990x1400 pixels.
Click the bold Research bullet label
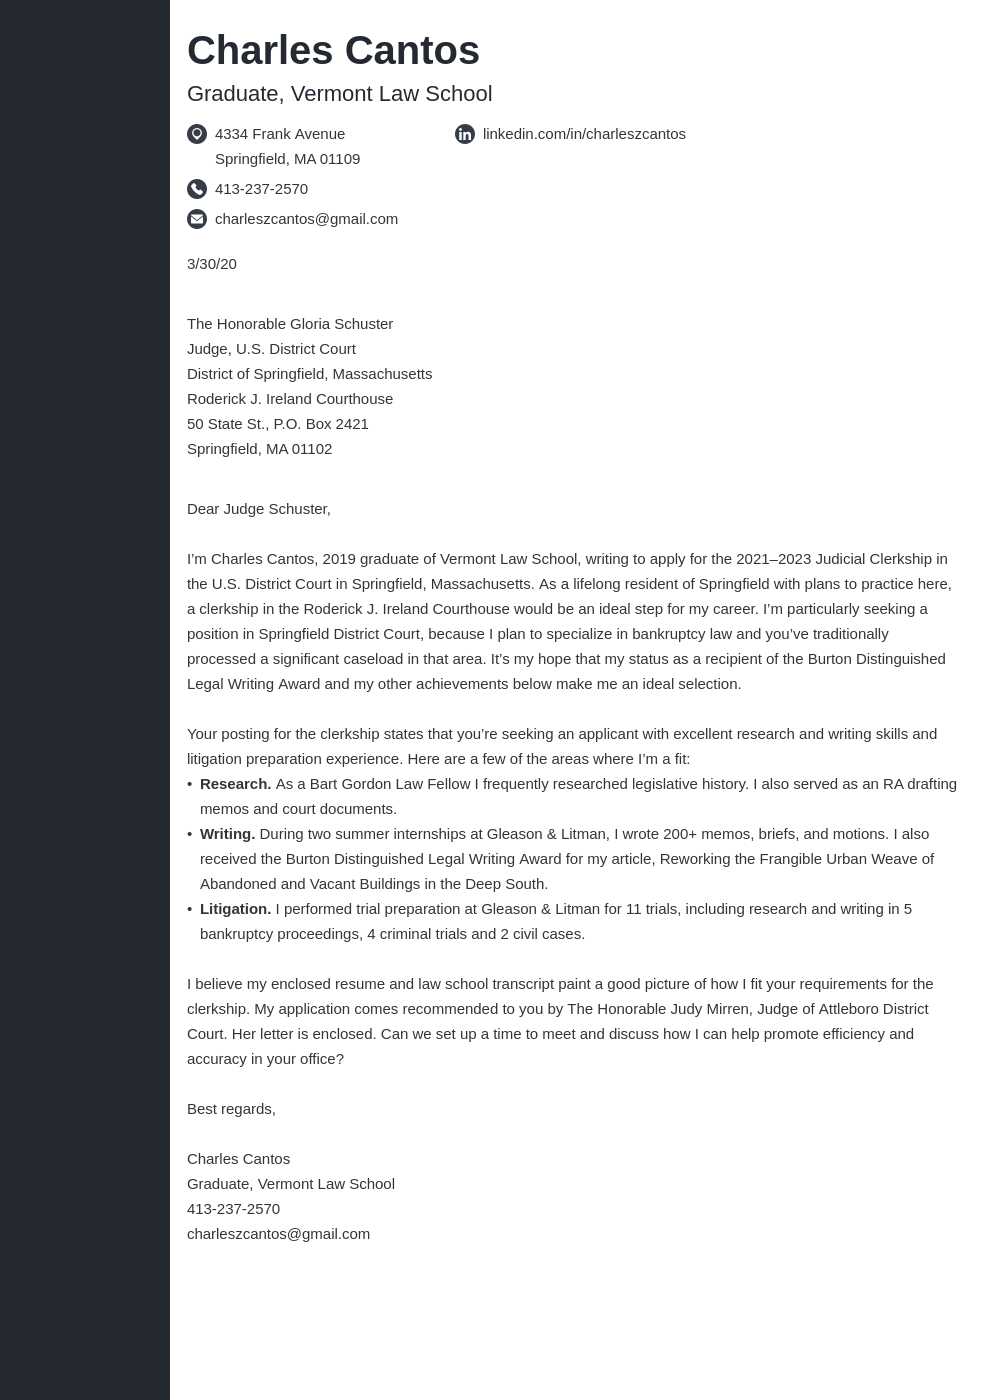tap(236, 784)
